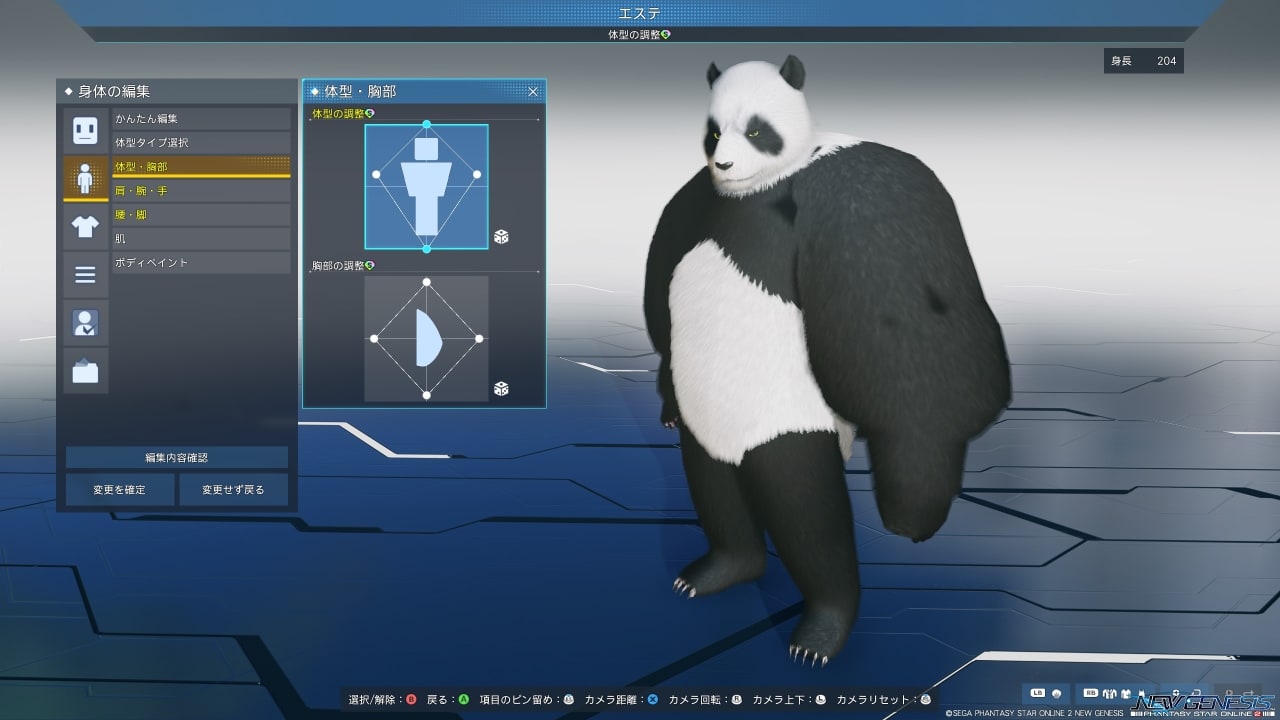Confirm changes with 変更を確定 button
The width and height of the screenshot is (1280, 720).
pos(120,490)
